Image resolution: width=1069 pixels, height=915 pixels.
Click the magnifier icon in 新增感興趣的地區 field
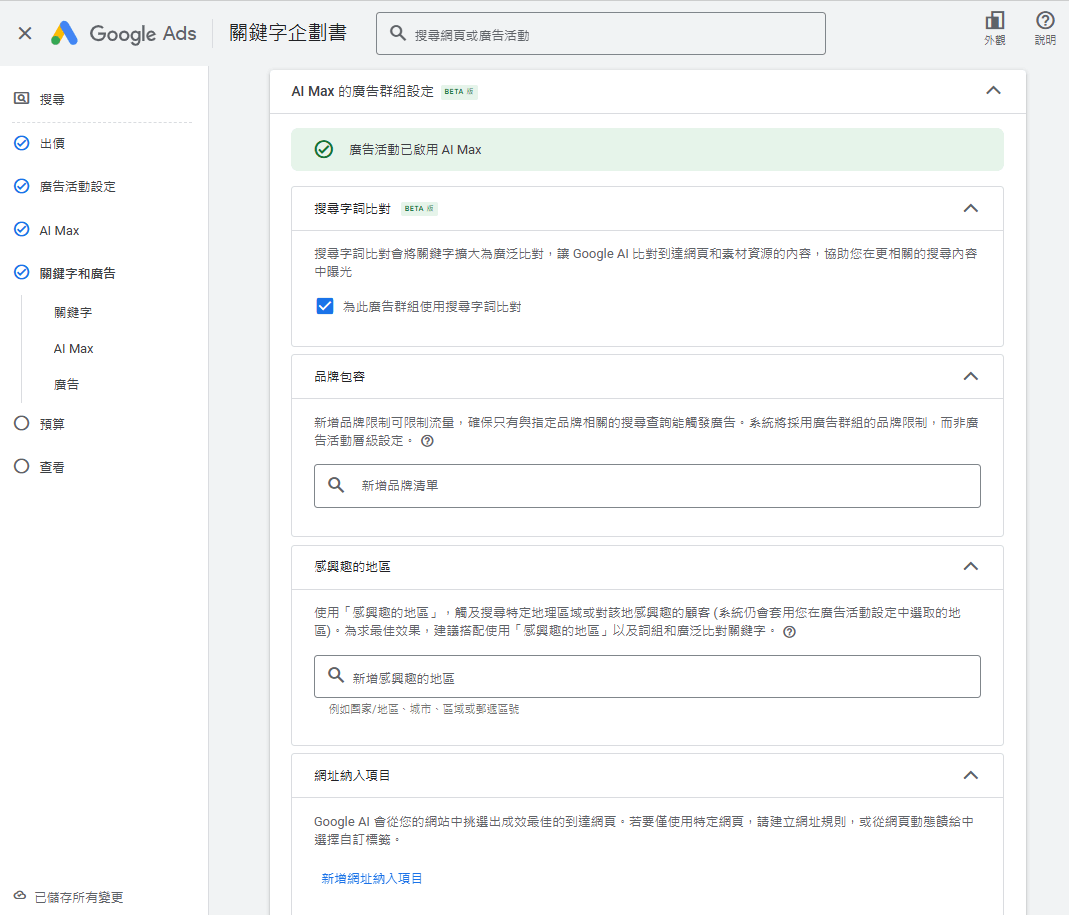336,675
